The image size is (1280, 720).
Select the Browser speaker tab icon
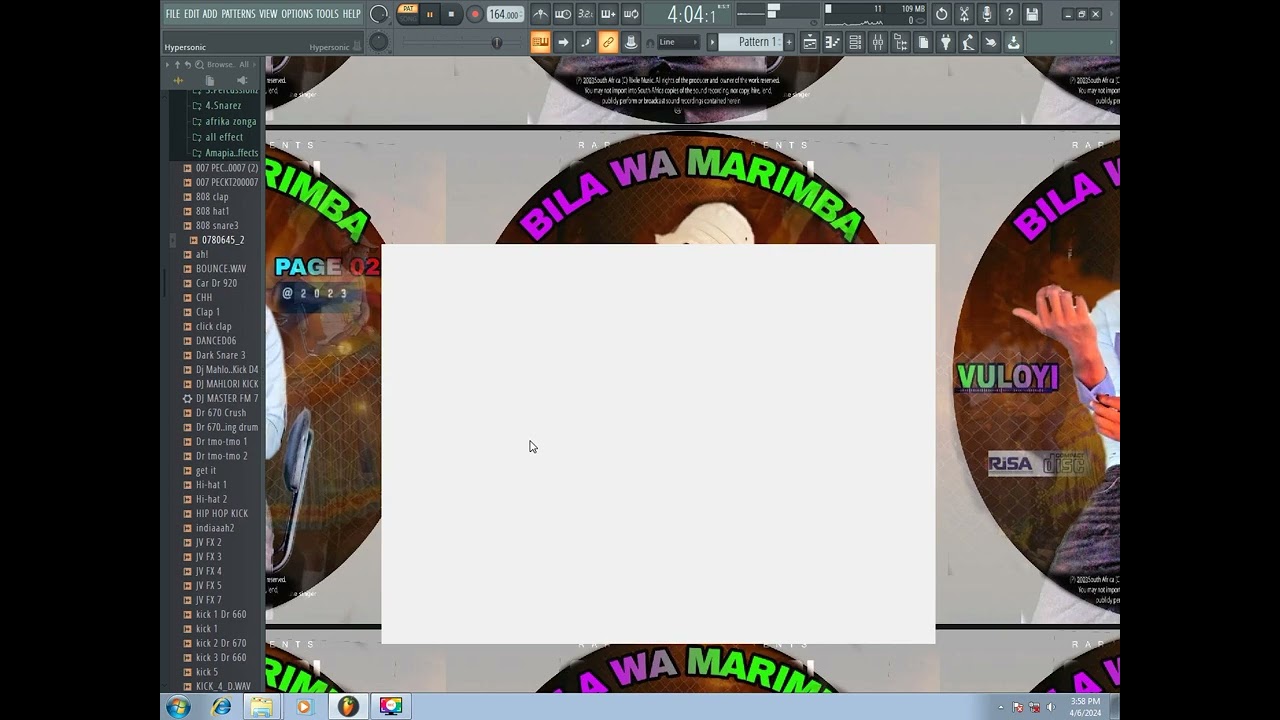click(x=241, y=80)
